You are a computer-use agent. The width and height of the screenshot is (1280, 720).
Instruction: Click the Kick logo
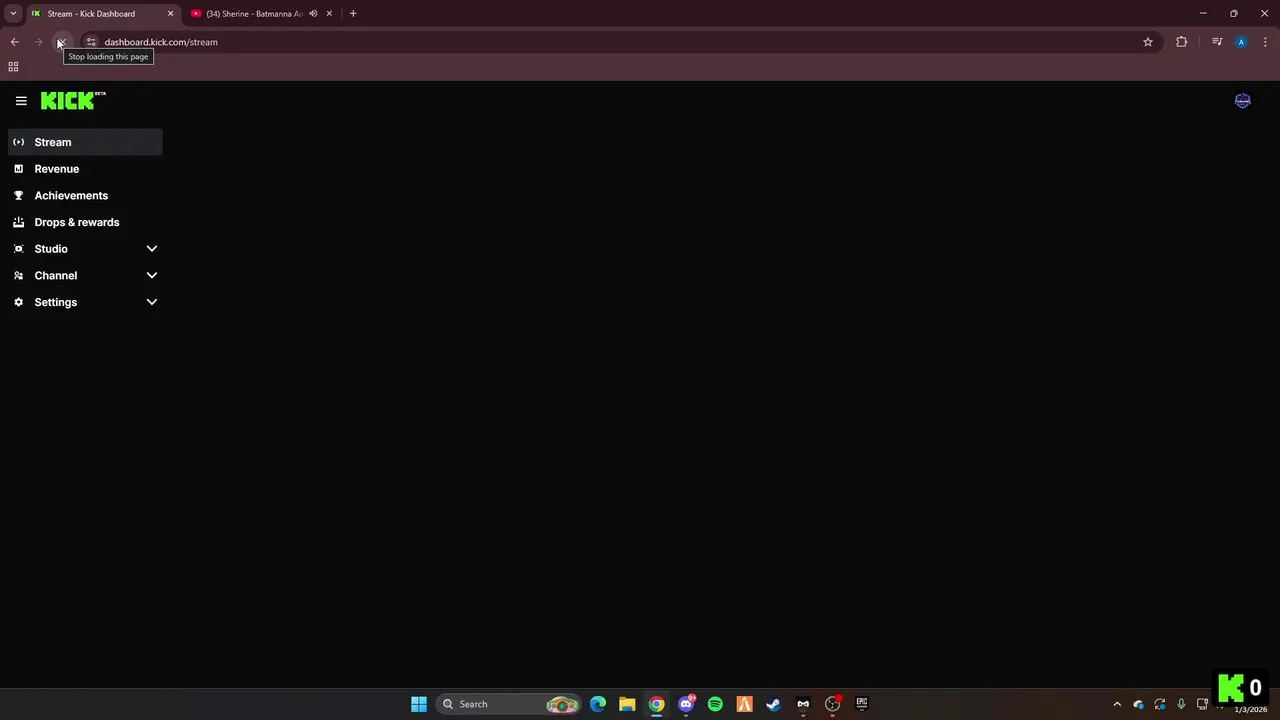point(72,100)
